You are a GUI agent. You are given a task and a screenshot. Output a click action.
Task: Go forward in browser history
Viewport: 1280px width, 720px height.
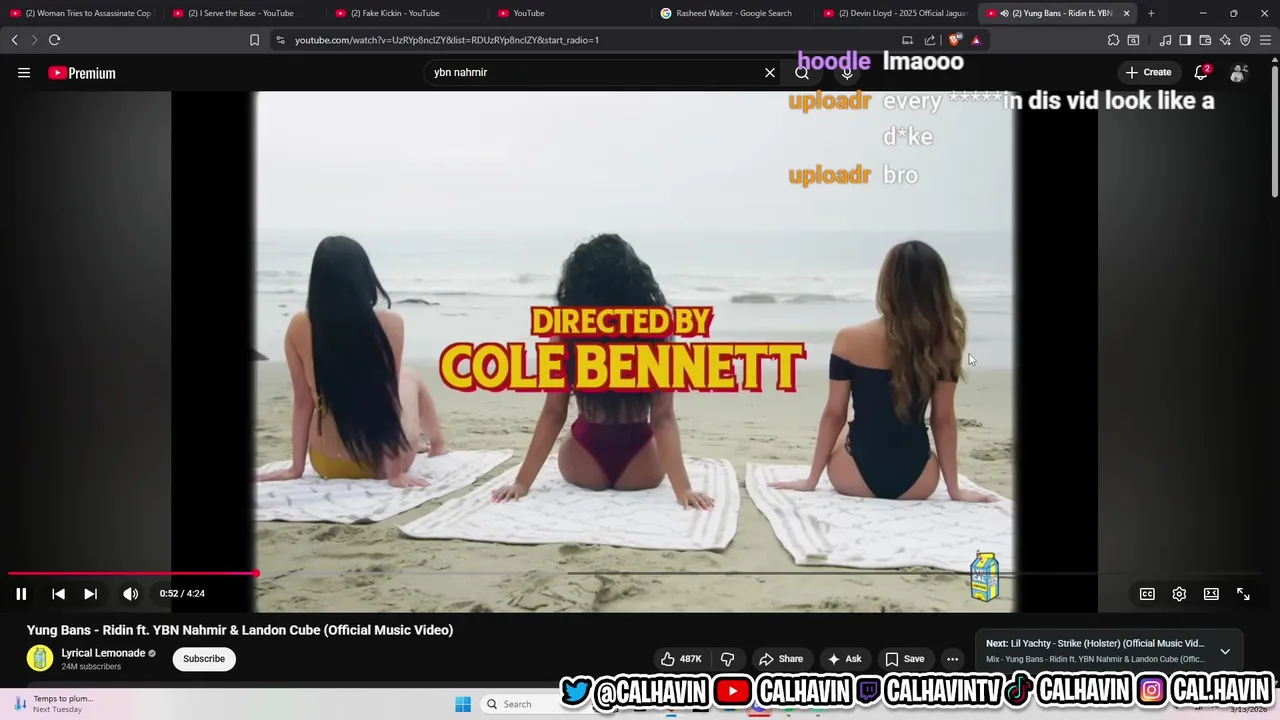(33, 40)
